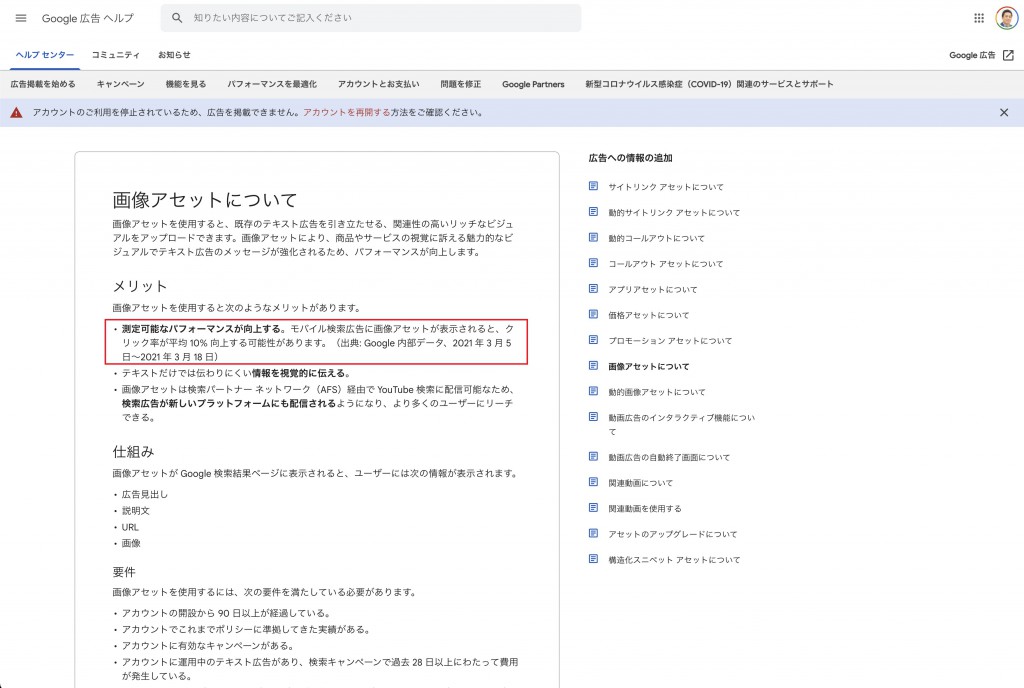
Task: Open アプリアセットについて article link
Action: click(x=653, y=289)
